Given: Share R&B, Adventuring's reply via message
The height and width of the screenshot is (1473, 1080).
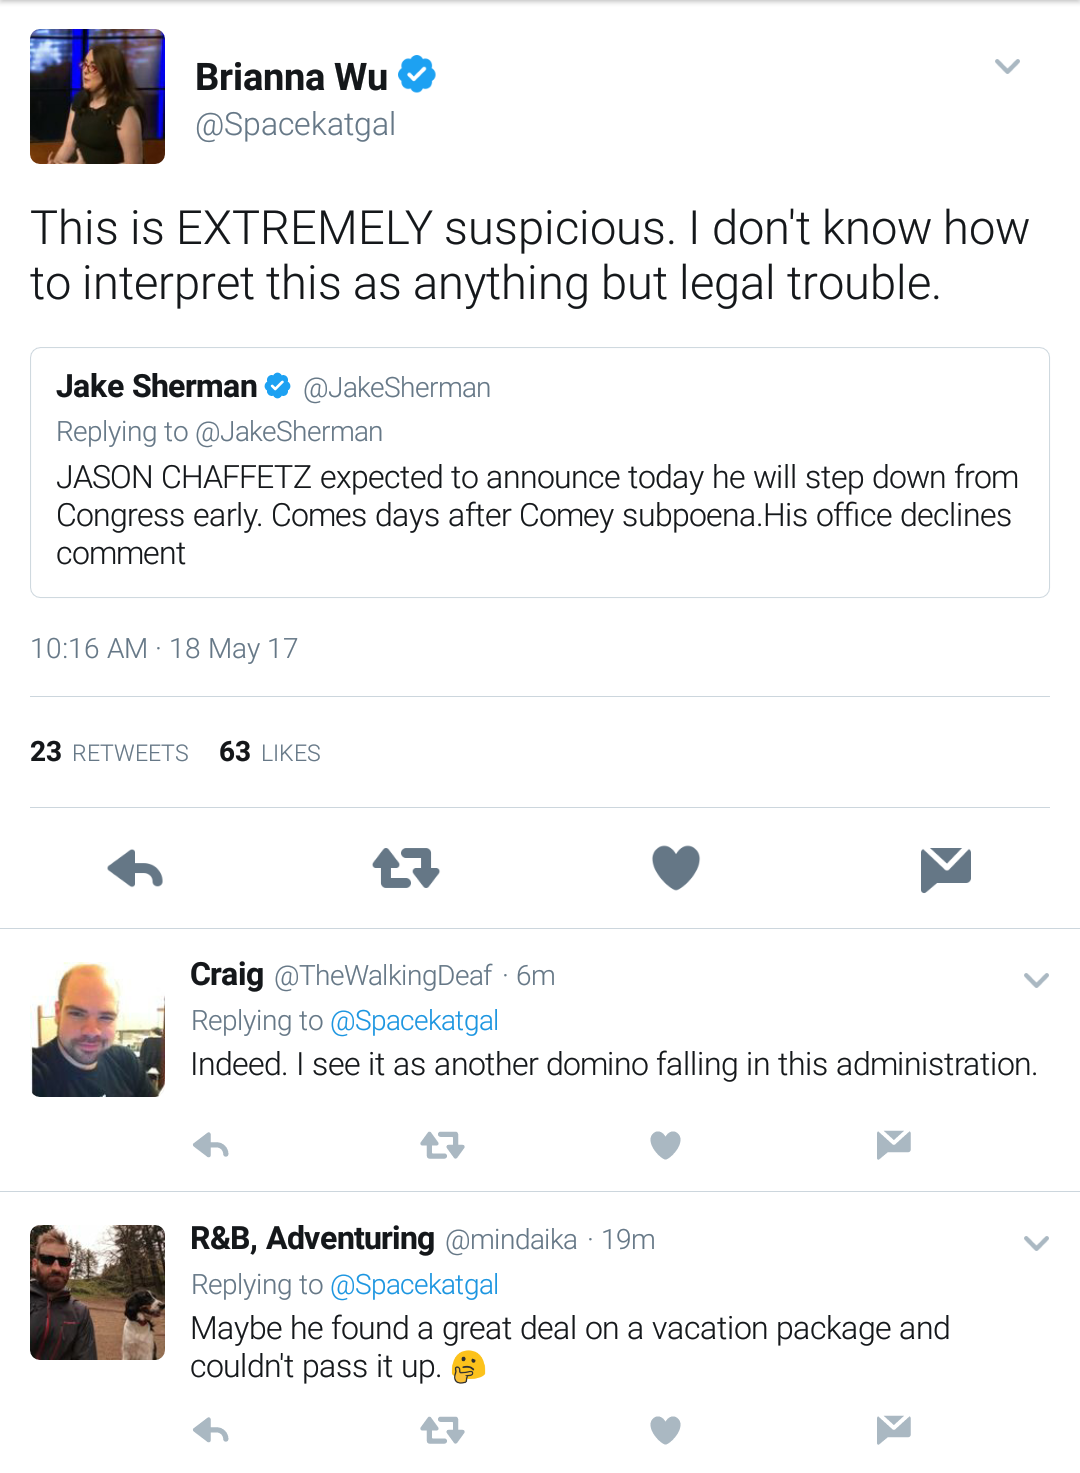Looking at the screenshot, I should [x=894, y=1430].
